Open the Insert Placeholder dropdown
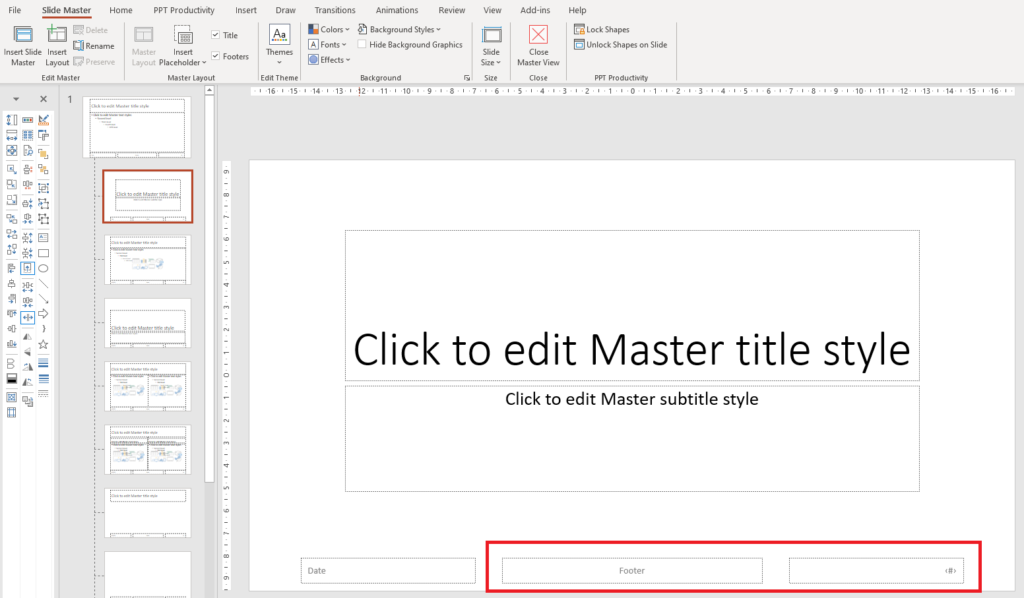This screenshot has height=598, width=1024. (183, 46)
